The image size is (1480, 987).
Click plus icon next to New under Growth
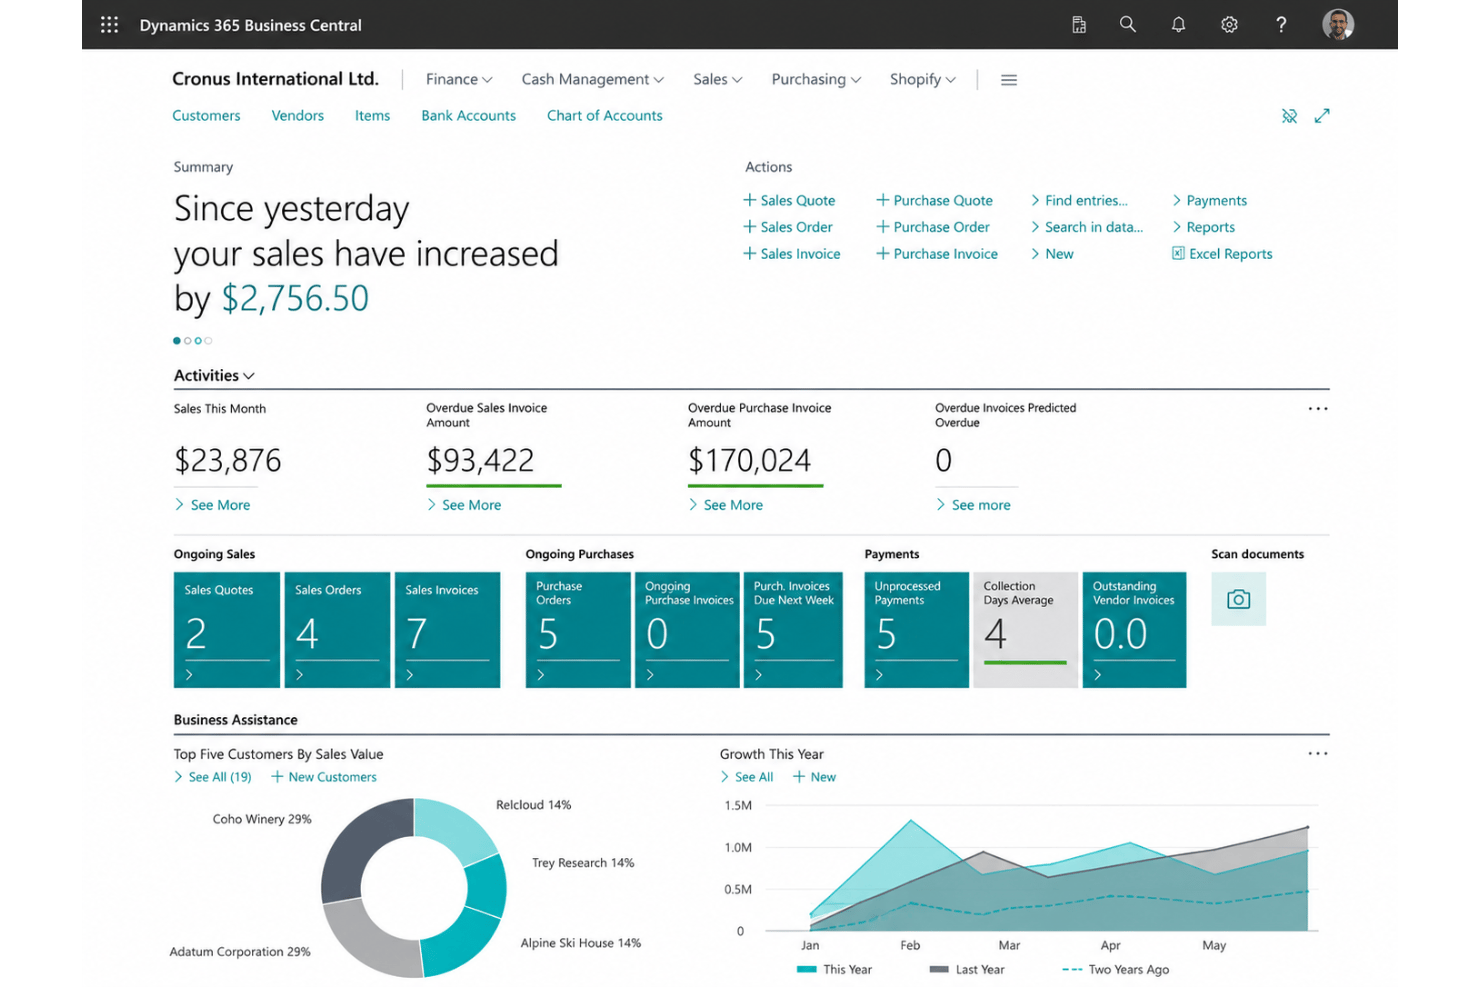pyautogui.click(x=799, y=777)
